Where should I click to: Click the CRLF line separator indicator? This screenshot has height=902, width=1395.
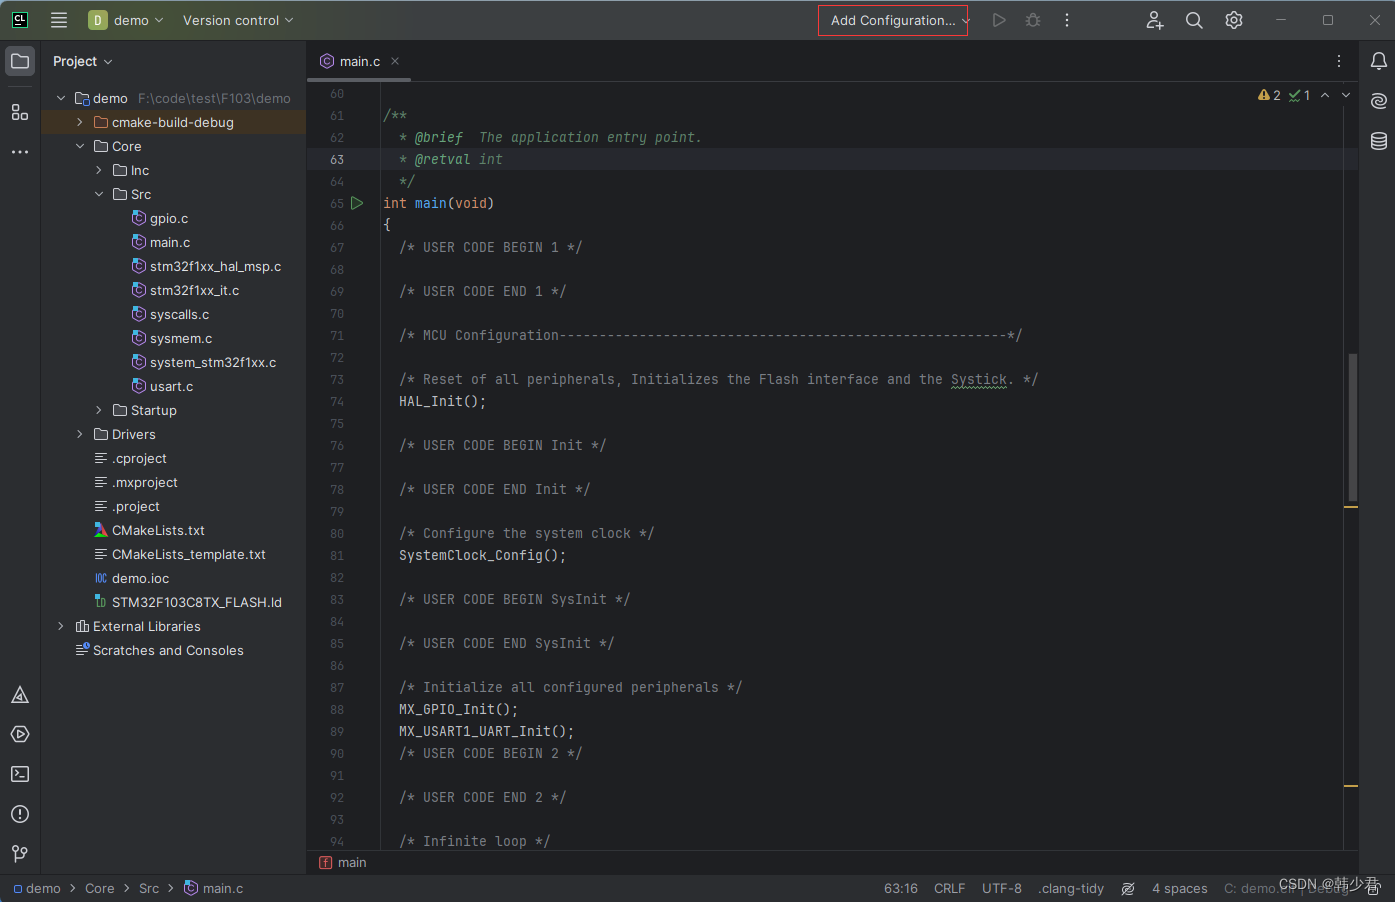(x=948, y=888)
